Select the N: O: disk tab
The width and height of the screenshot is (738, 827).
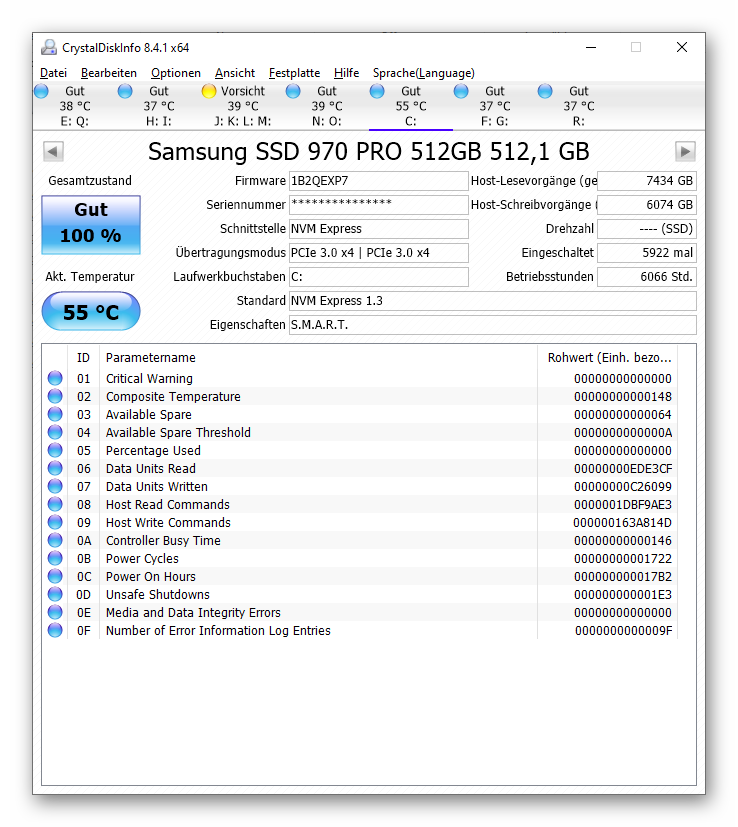coord(327,106)
